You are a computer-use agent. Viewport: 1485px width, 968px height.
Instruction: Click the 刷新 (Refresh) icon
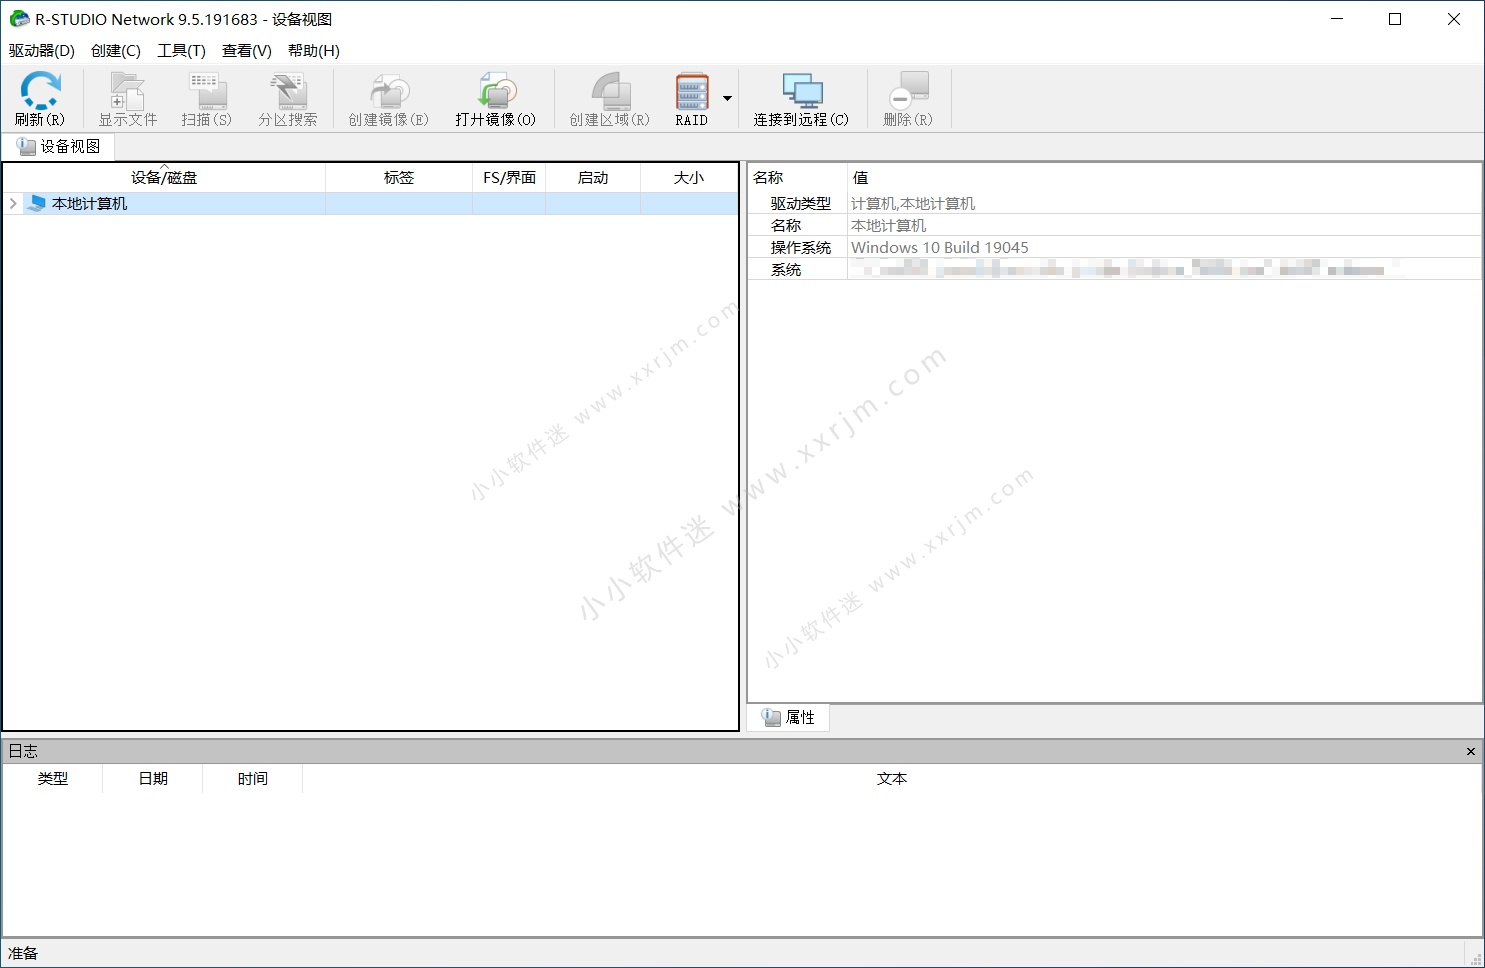click(39, 97)
